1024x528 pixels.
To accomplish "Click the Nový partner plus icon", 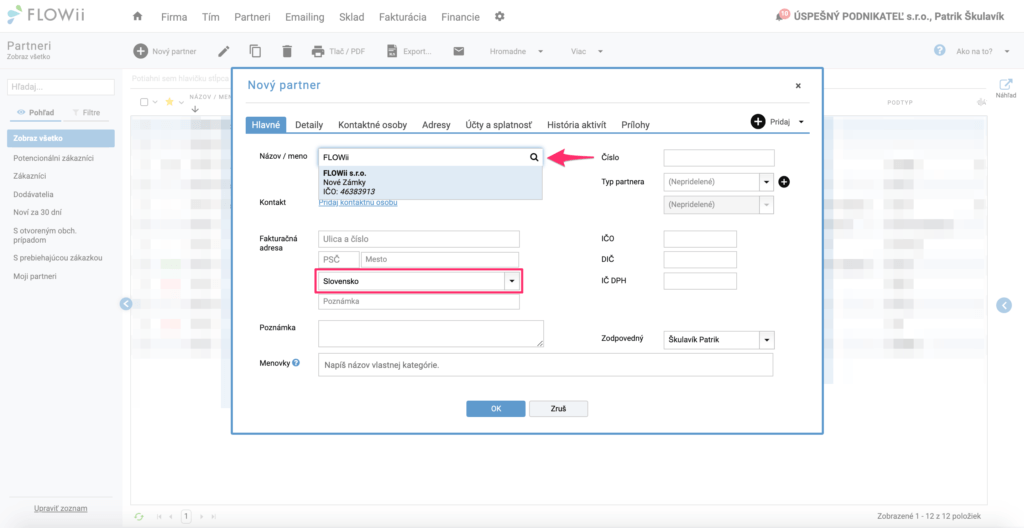I will [140, 51].
